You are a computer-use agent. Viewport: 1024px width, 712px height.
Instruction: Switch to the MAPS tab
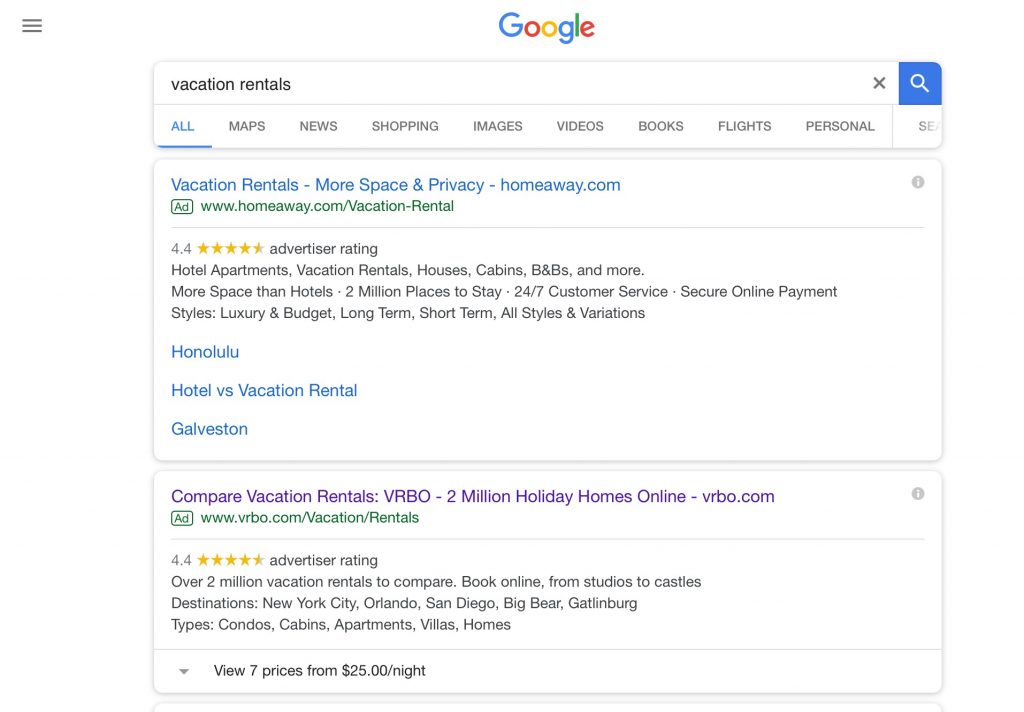click(x=247, y=126)
